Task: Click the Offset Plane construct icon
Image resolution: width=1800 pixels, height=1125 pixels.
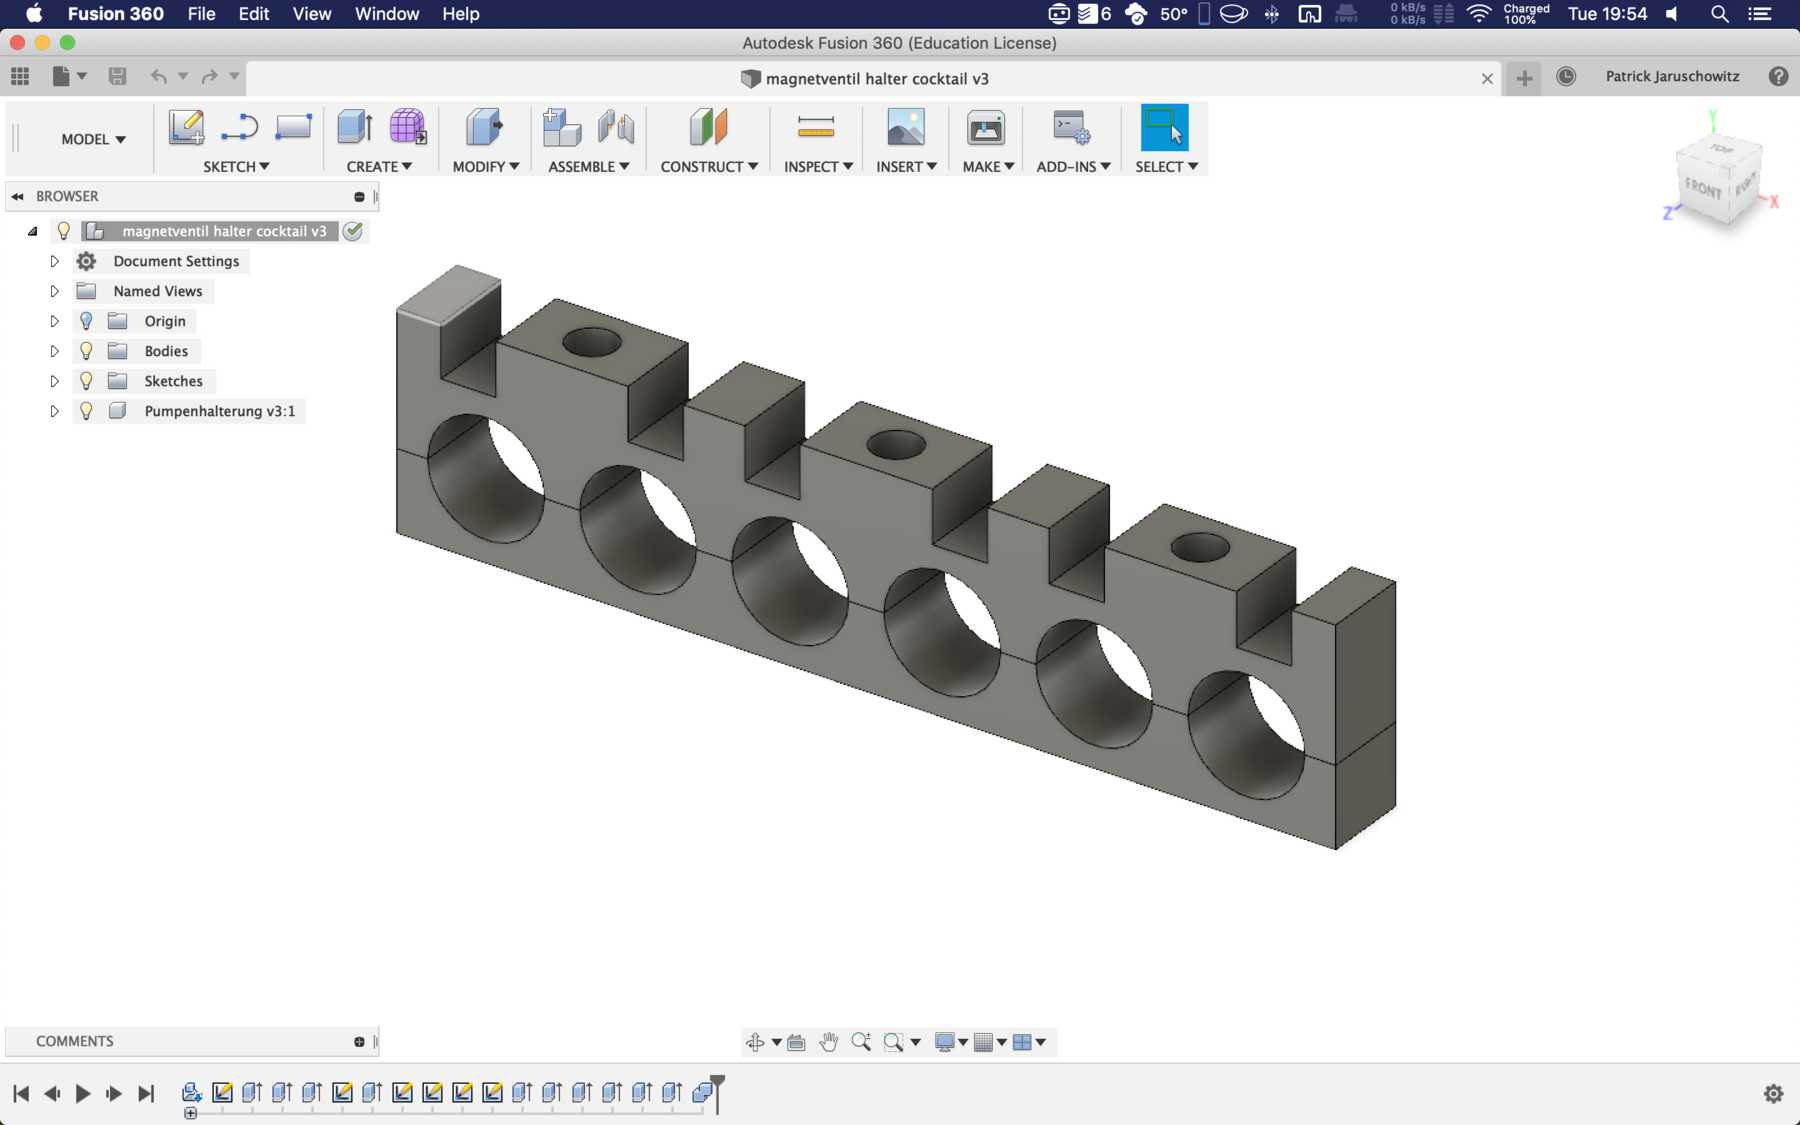Action: (708, 128)
